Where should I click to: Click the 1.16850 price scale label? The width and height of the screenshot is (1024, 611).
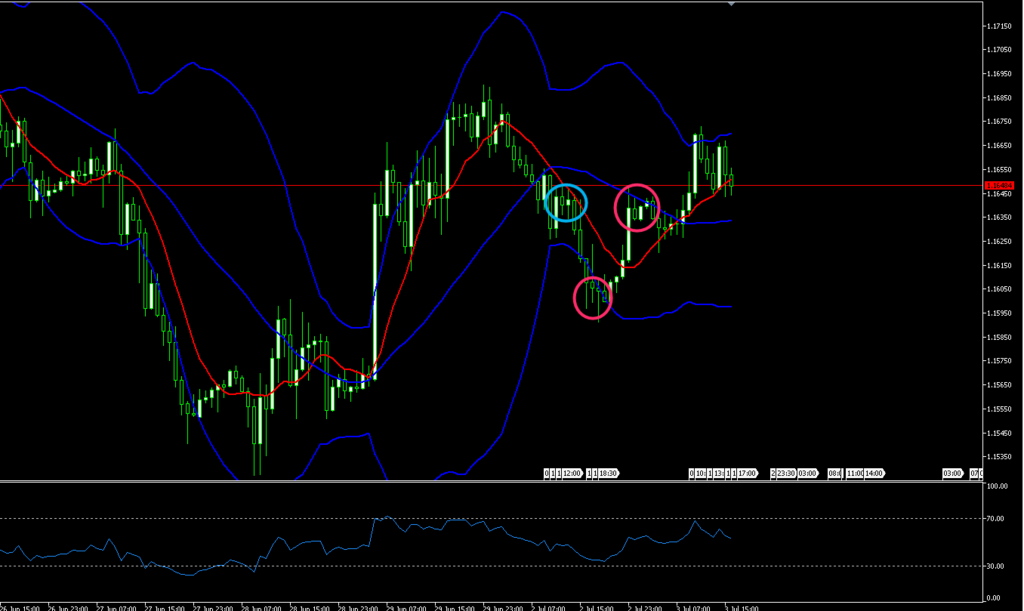pyautogui.click(x=999, y=98)
